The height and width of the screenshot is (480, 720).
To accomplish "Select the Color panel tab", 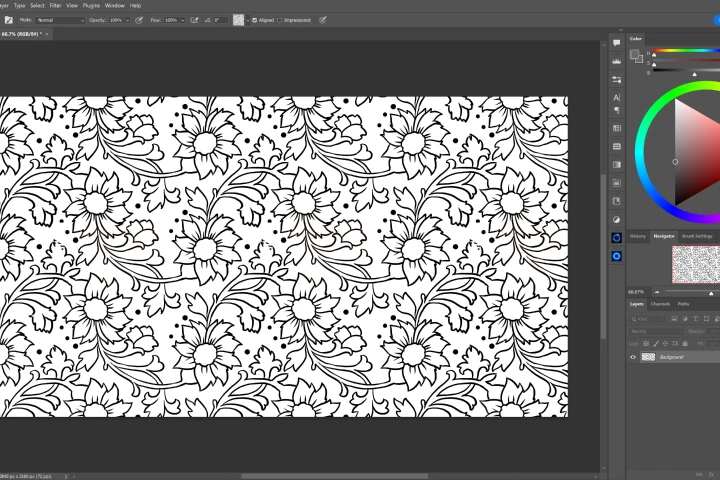I will point(636,39).
